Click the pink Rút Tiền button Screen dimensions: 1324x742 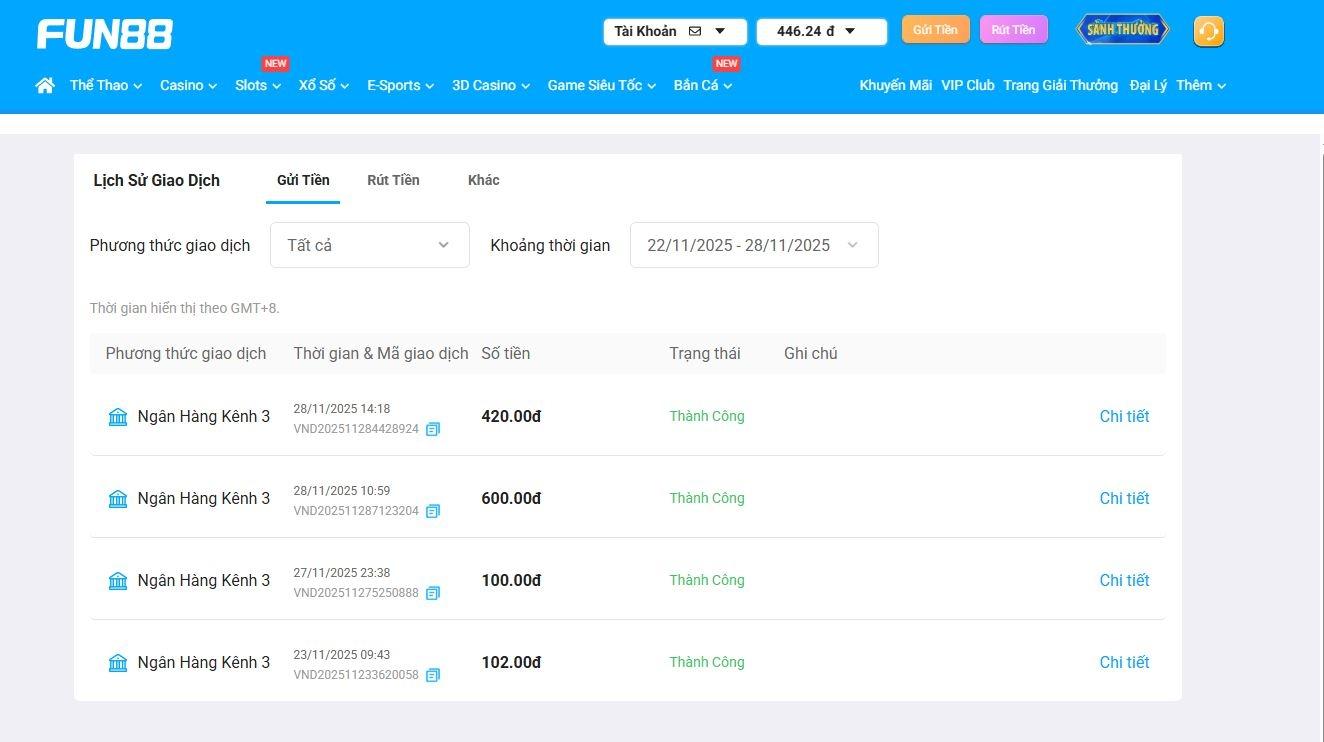[1013, 30]
